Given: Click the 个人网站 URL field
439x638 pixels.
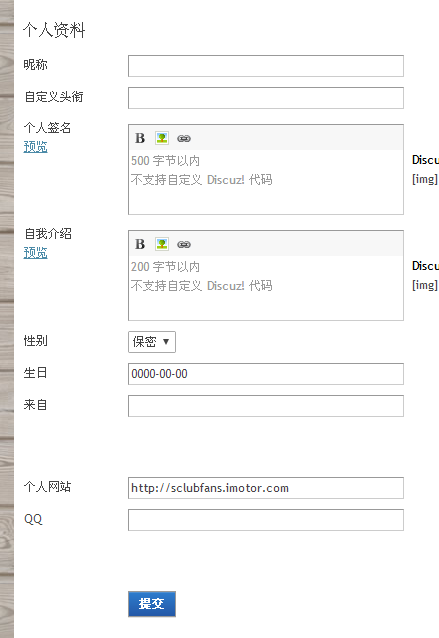Looking at the screenshot, I should (x=266, y=488).
